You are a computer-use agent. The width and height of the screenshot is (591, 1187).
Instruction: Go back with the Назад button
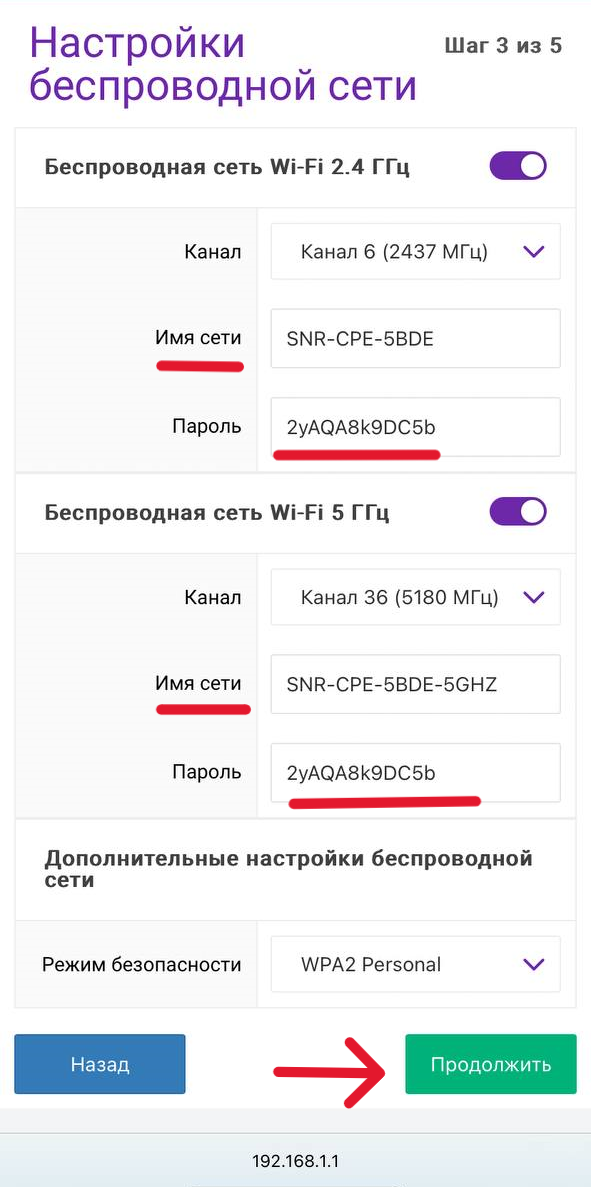[100, 1064]
